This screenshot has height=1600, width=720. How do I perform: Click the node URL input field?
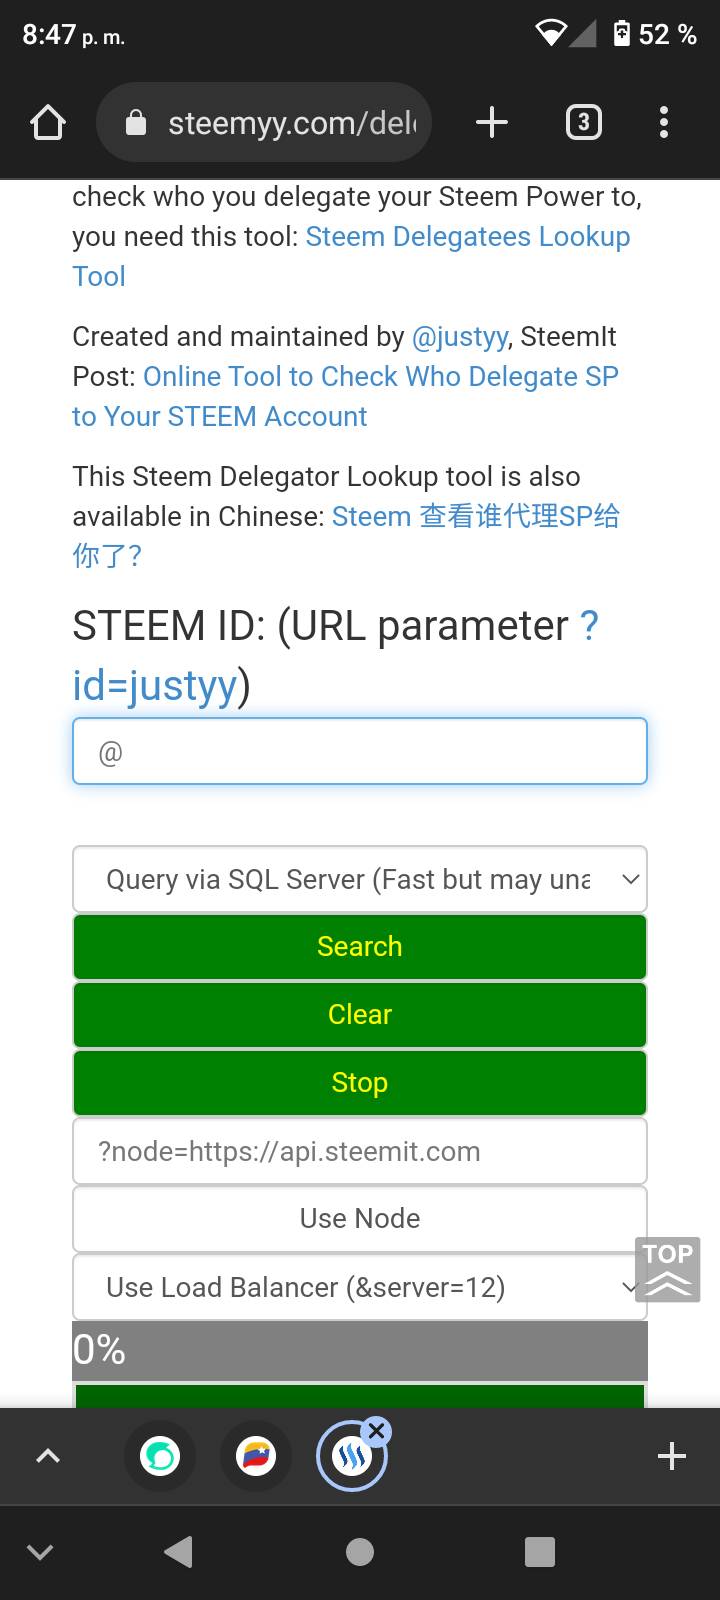360,1151
